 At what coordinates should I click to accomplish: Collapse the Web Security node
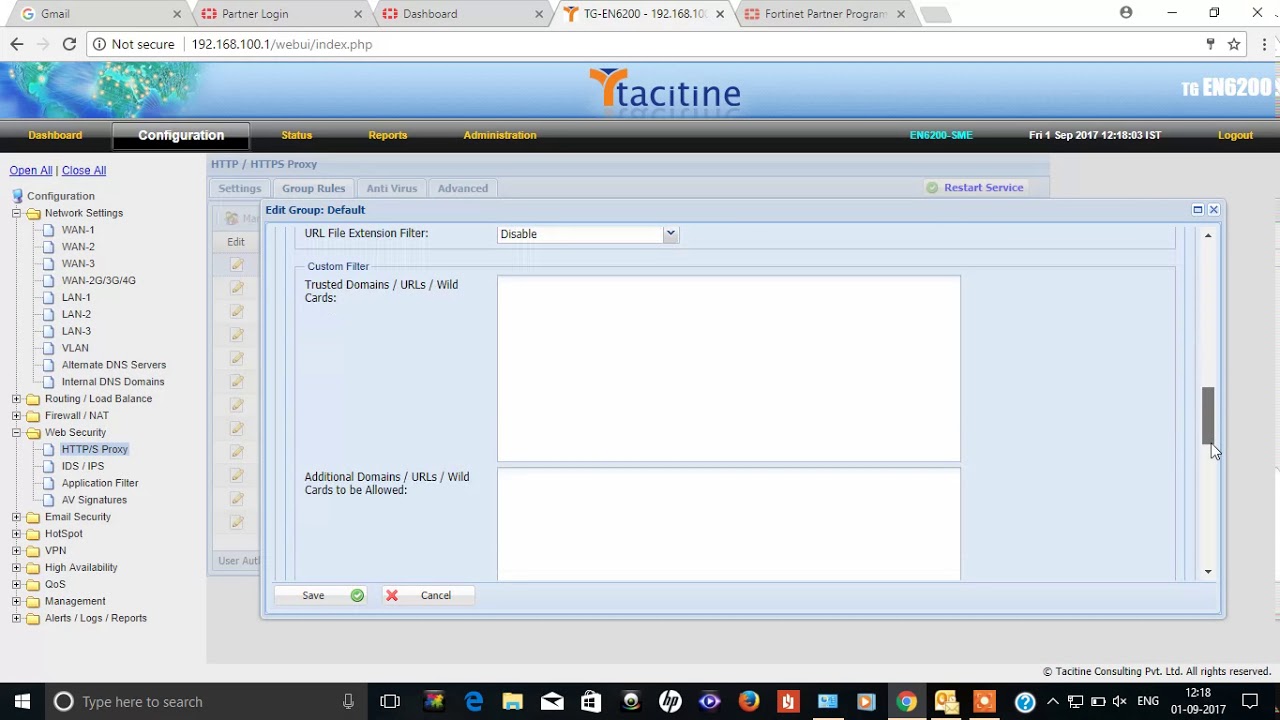click(x=16, y=433)
